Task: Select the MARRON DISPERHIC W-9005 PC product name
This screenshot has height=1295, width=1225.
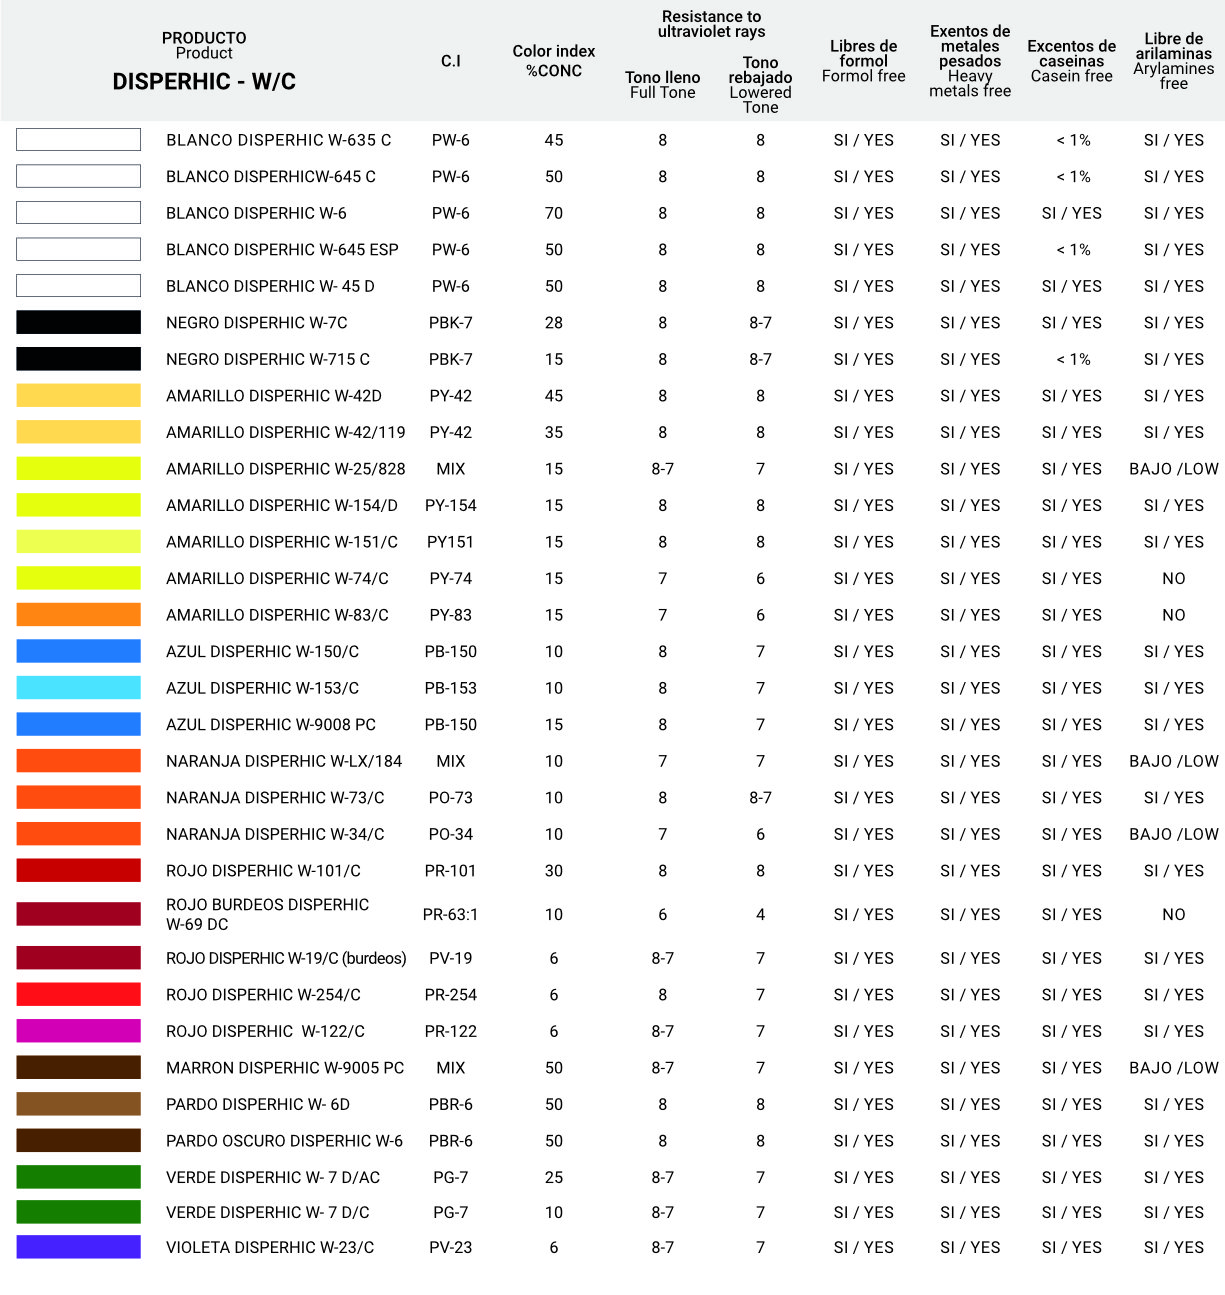Action: click(x=285, y=1068)
